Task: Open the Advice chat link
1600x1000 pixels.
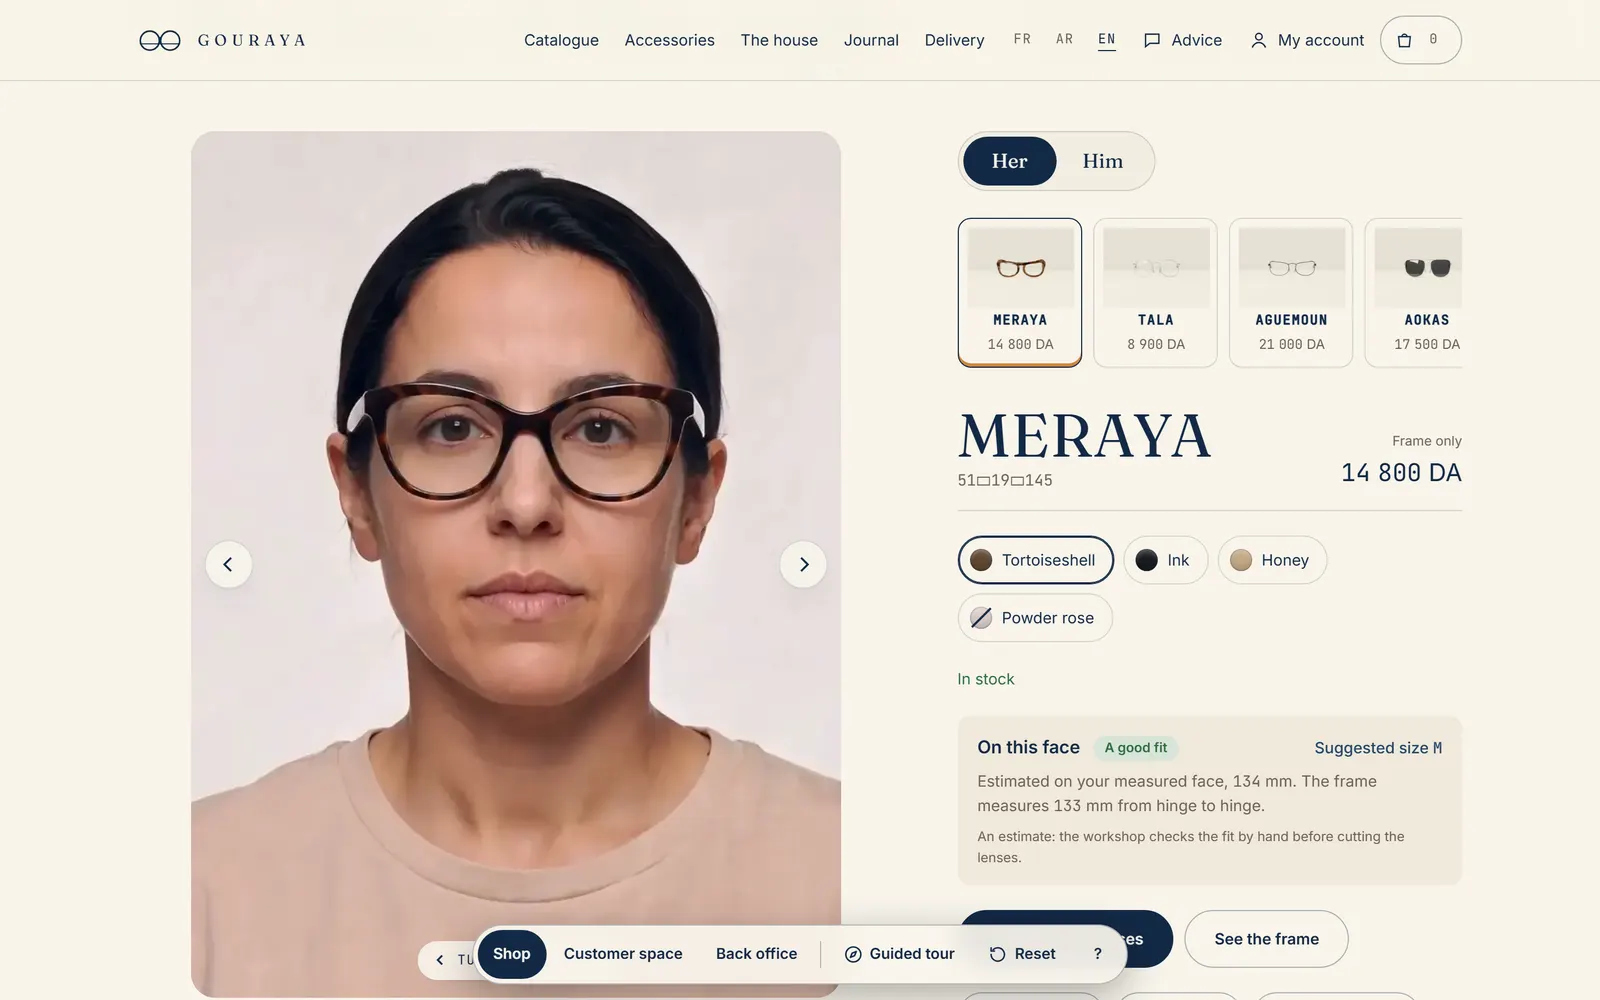Action: click(x=1183, y=40)
